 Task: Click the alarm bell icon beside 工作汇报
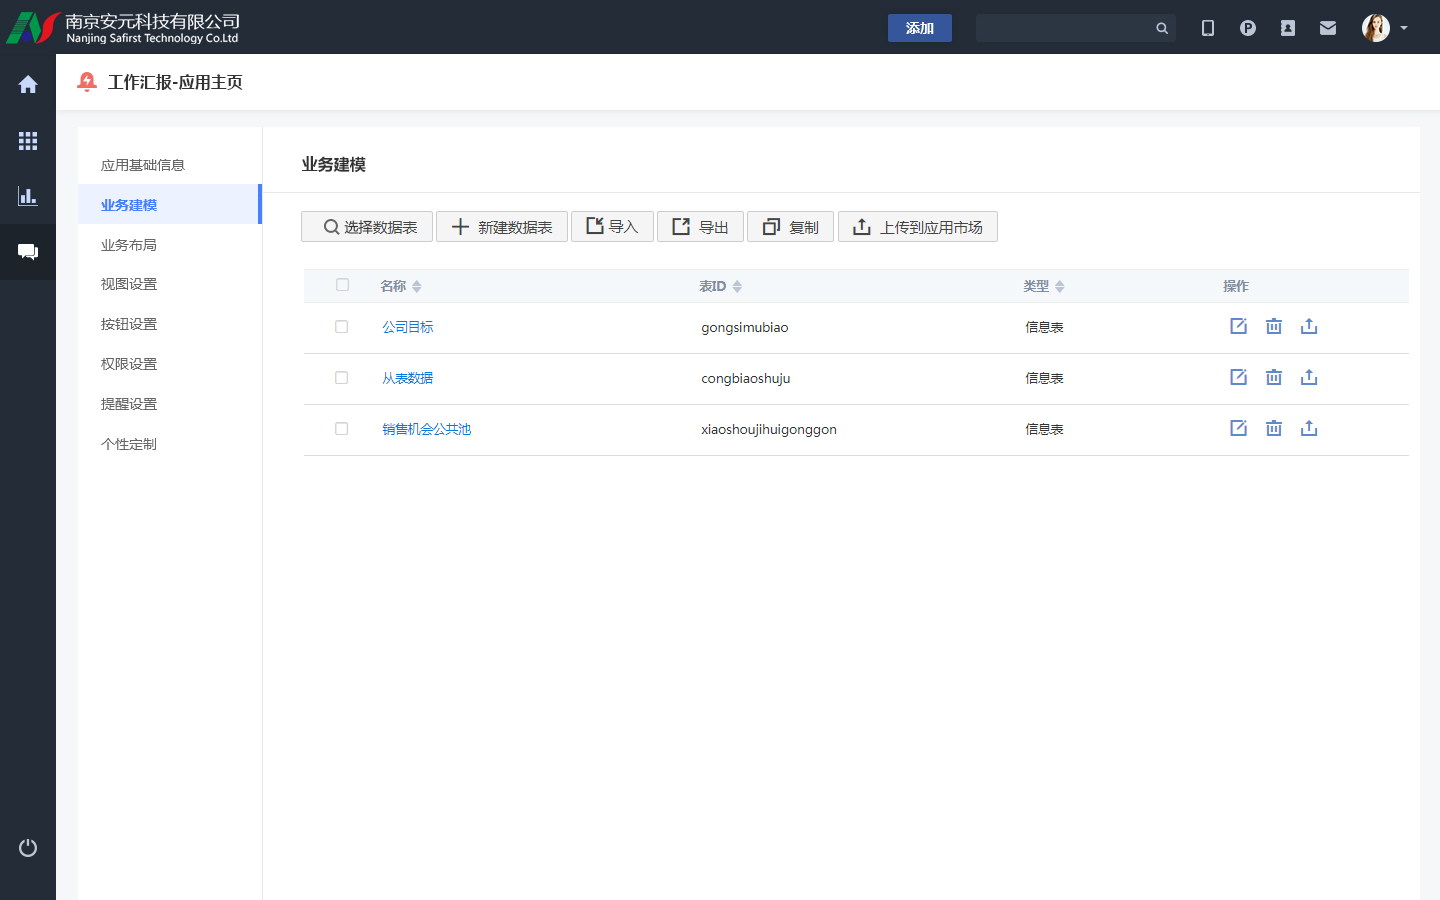pos(87,82)
